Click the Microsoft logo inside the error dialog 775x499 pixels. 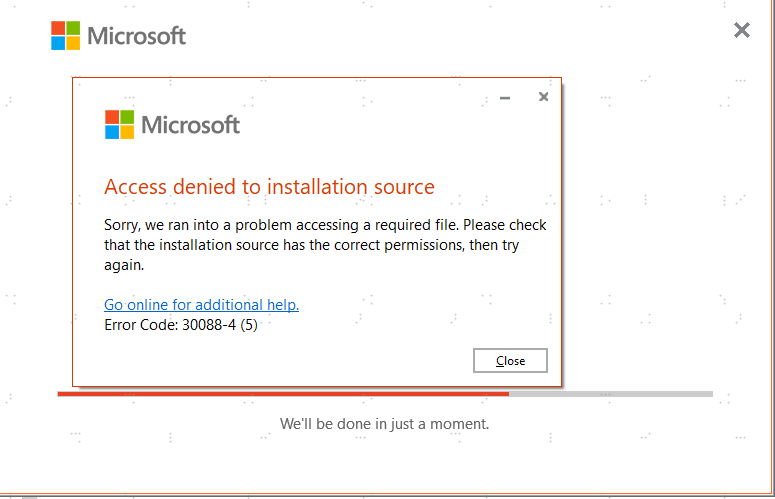pyautogui.click(x=119, y=125)
